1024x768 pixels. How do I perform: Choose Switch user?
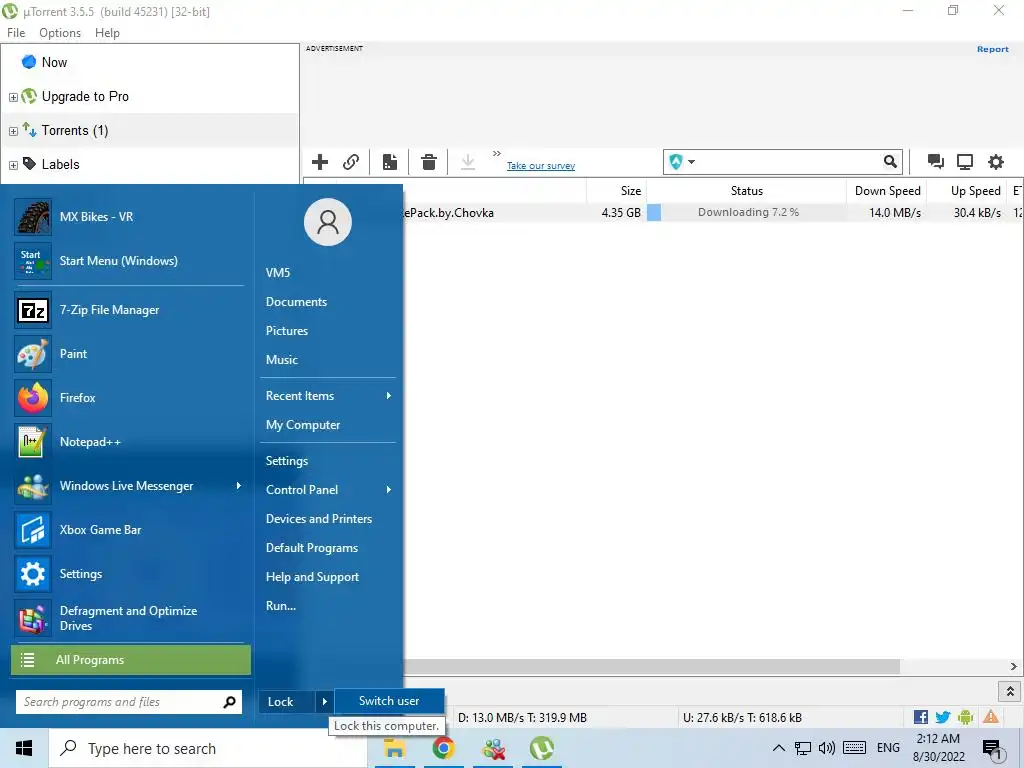pos(389,701)
